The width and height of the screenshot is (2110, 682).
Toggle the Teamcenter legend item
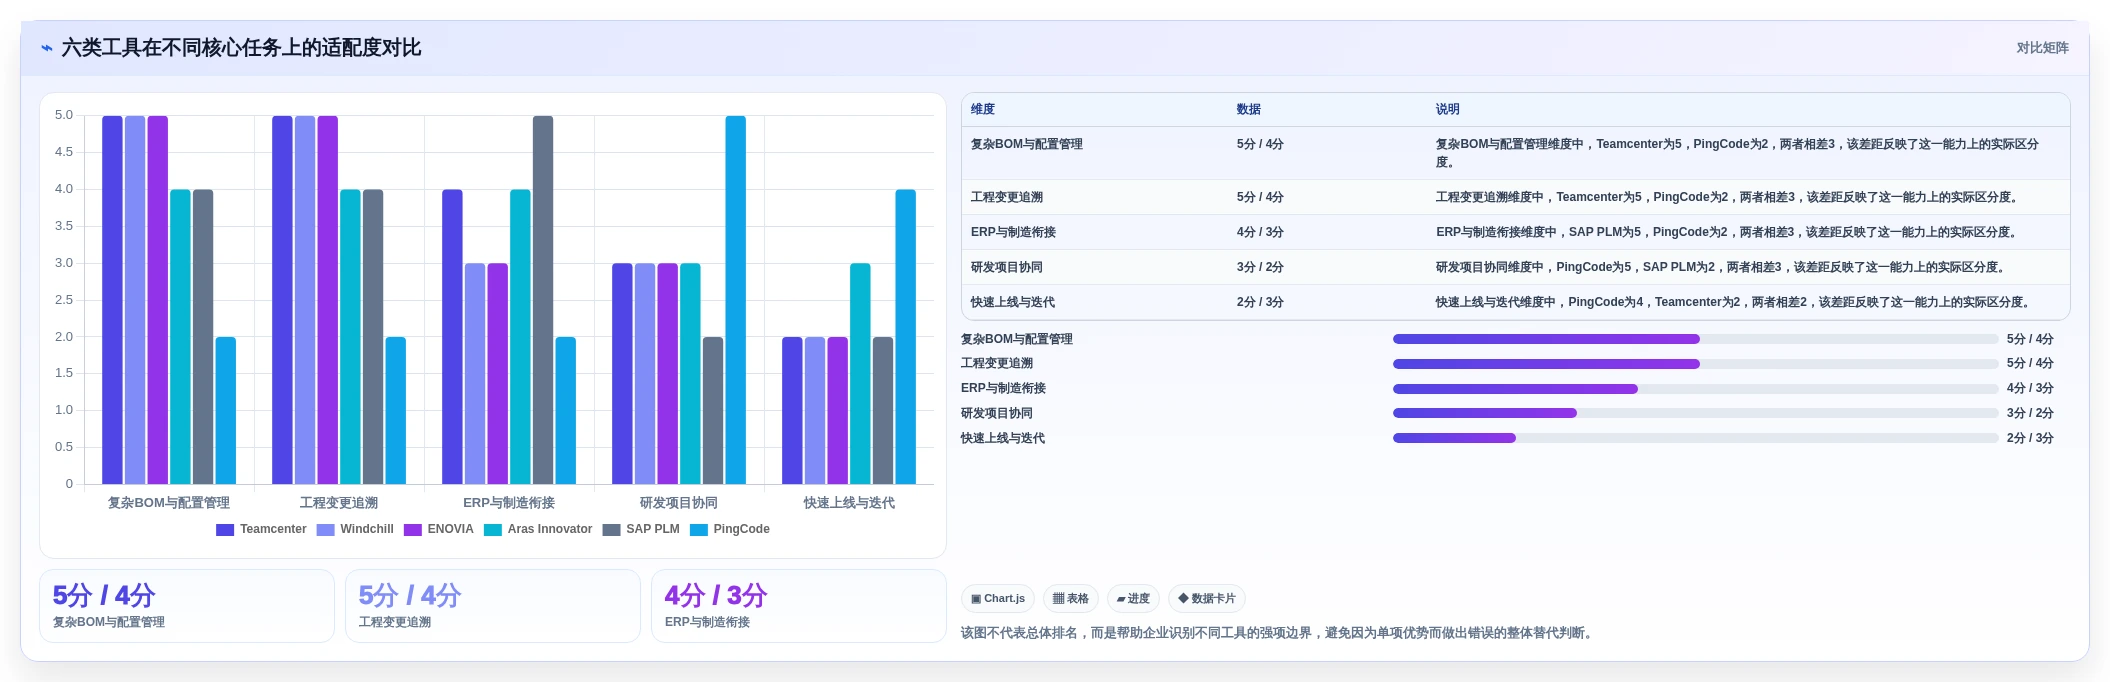(x=262, y=529)
